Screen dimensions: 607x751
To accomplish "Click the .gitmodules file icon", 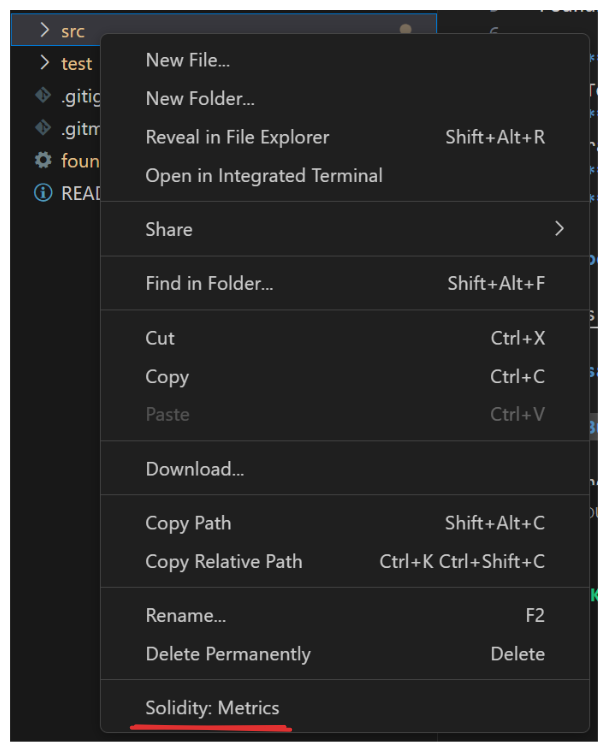I will tap(43, 128).
